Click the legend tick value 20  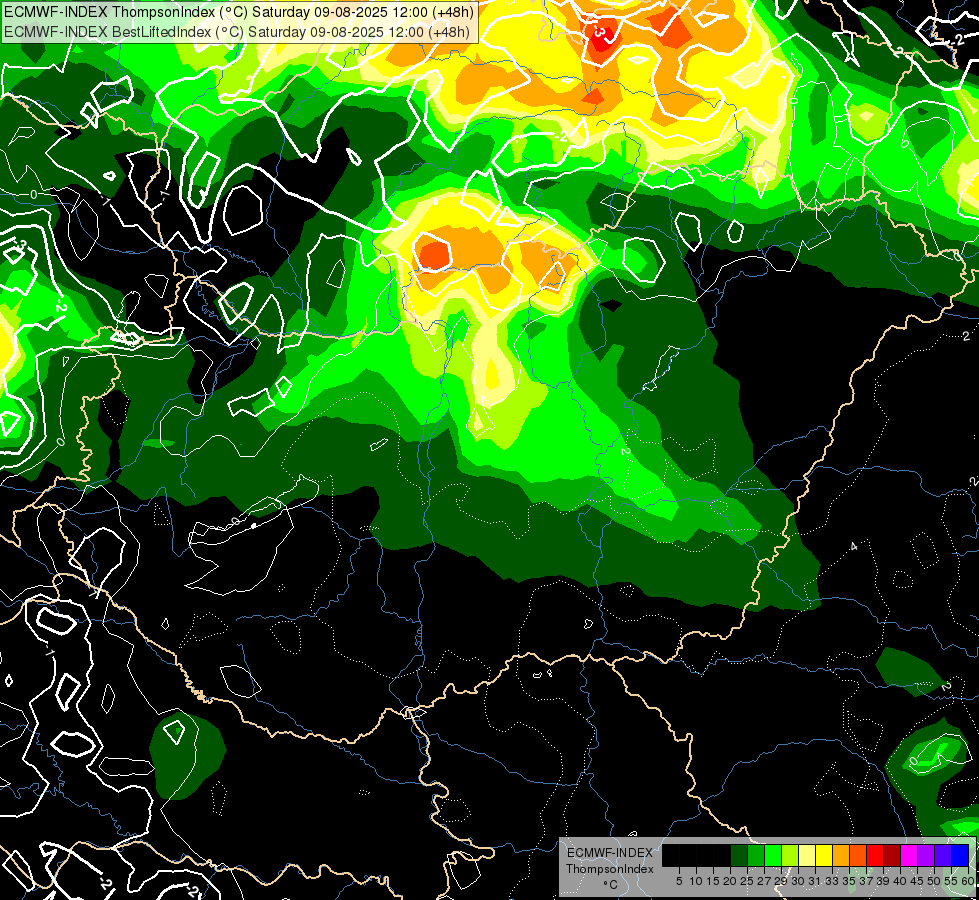point(730,881)
